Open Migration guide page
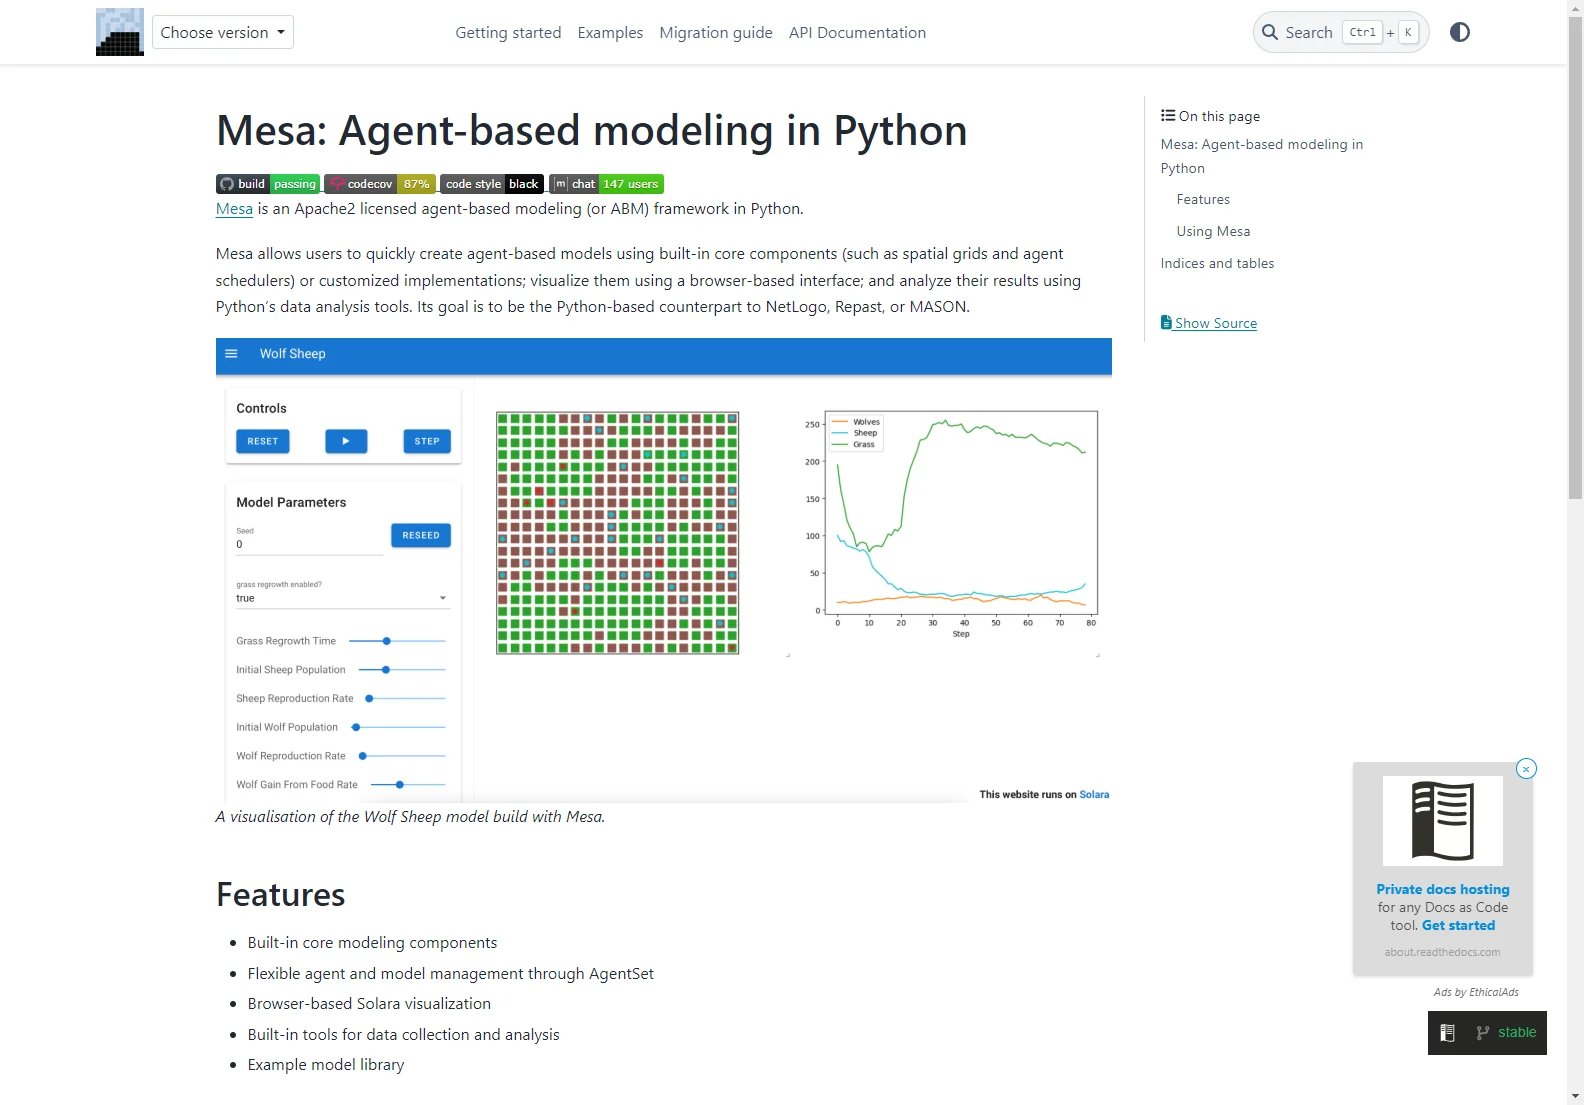 716,32
